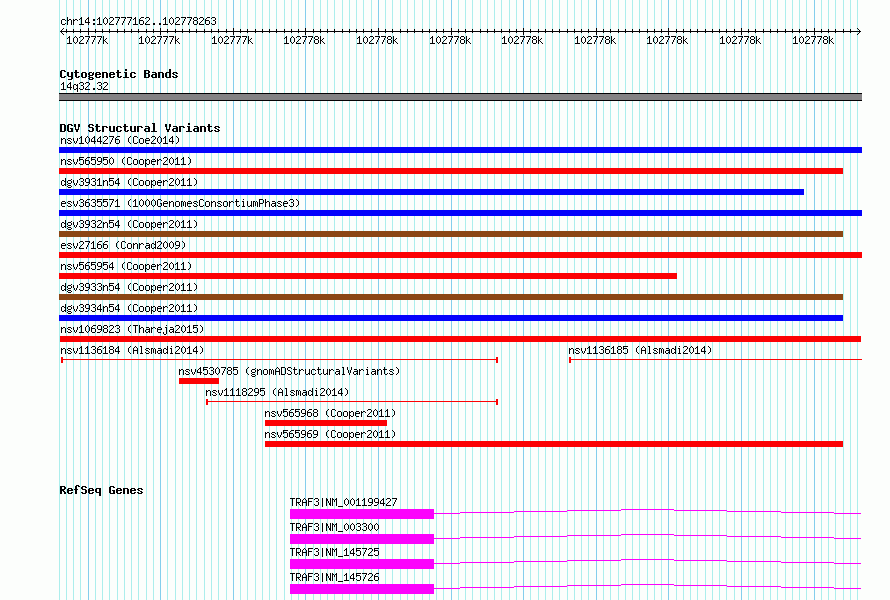Viewport: 890px width, 600px height.
Task: Click the left arrow end of ruler
Action: click(62, 32)
